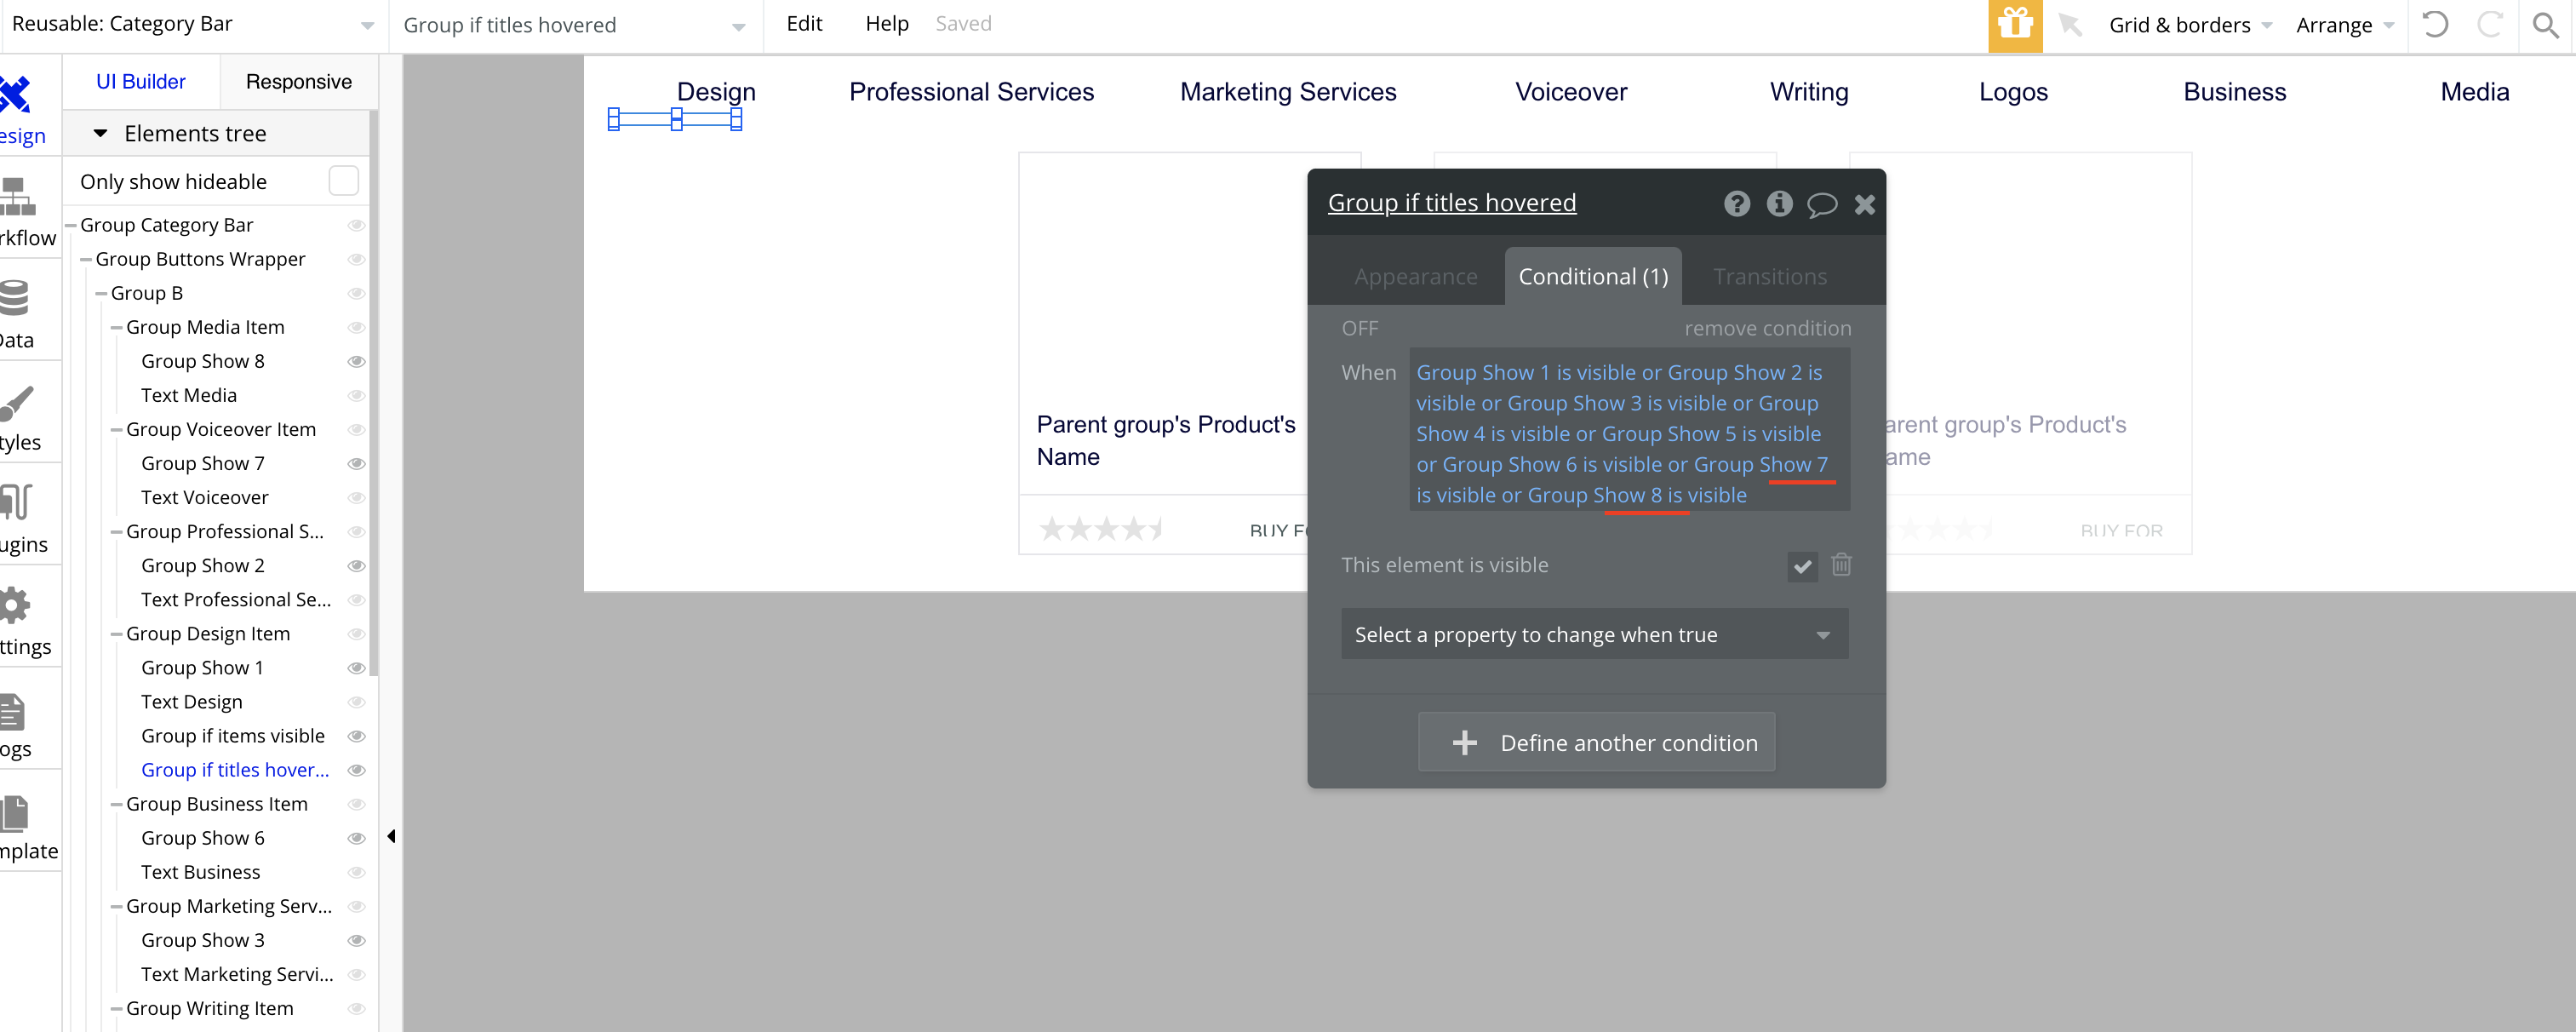Delete the 'This element is visible' property with trash icon
This screenshot has width=2576, height=1032.
pos(1841,565)
